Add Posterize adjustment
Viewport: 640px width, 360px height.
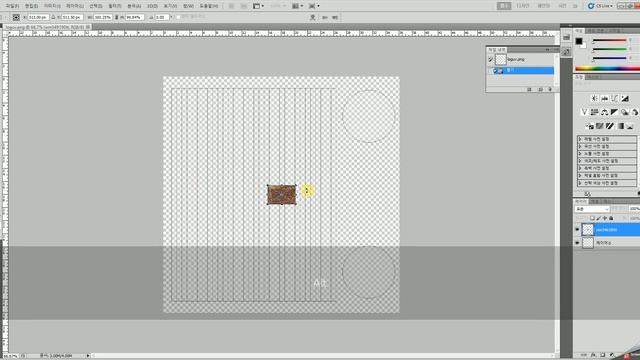[600, 126]
